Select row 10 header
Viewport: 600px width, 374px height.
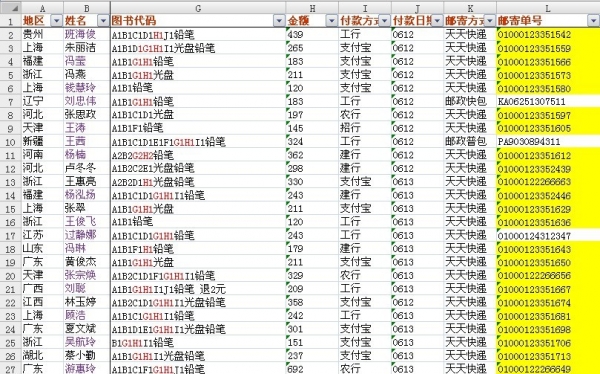pos(10,142)
